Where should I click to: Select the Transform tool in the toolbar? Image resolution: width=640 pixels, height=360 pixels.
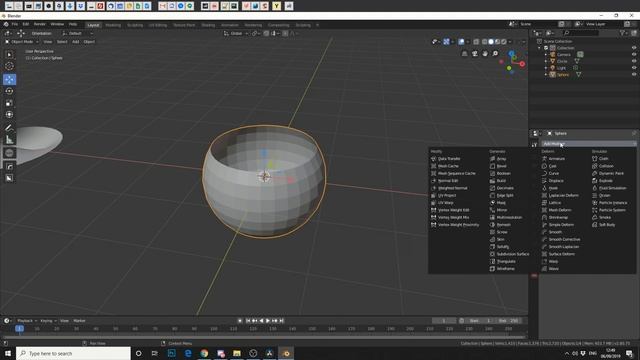9,115
